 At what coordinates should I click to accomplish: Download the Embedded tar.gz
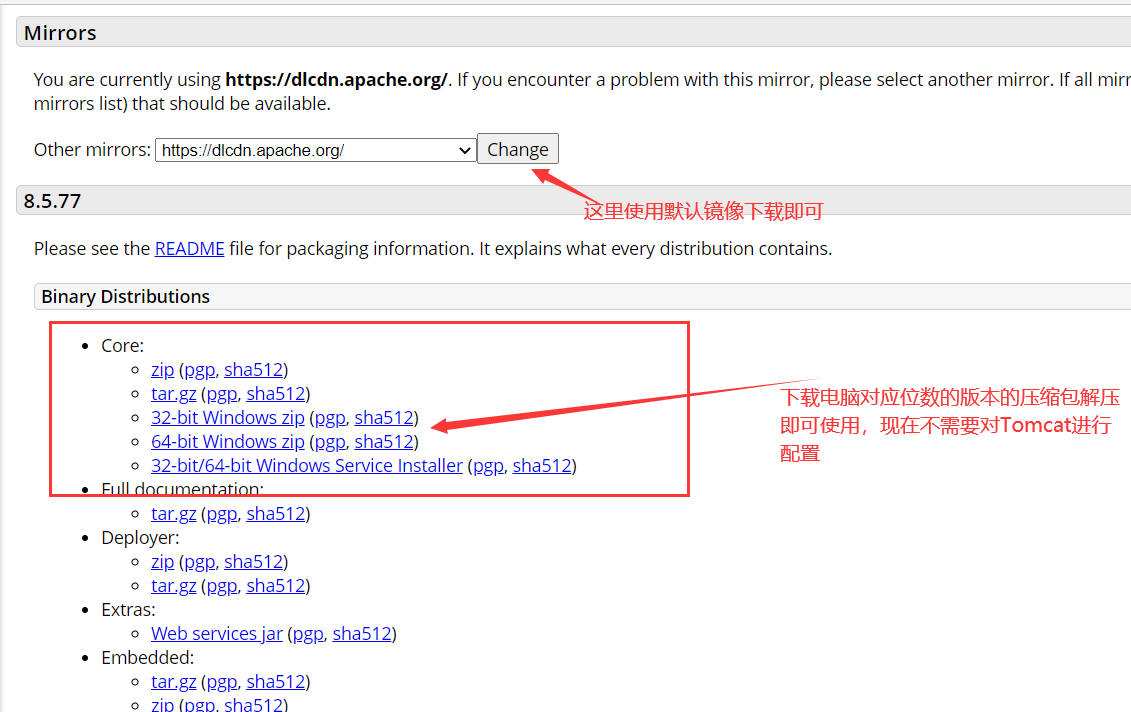click(x=173, y=682)
